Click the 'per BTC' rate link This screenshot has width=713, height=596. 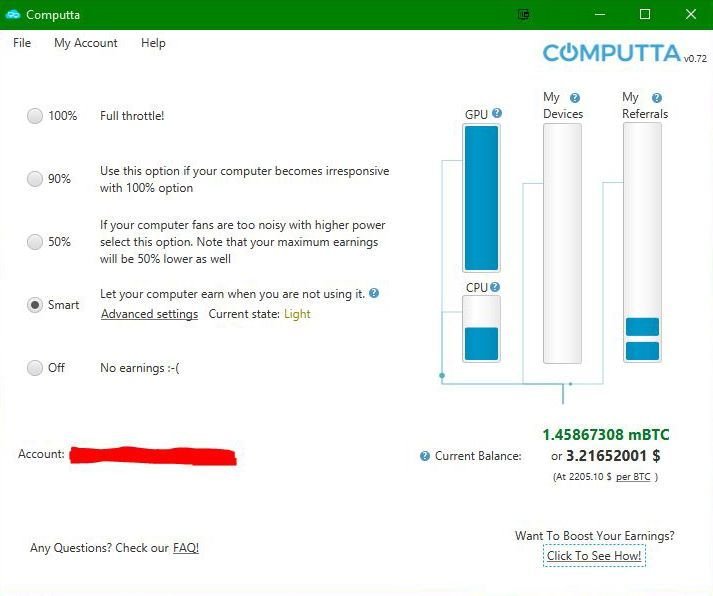click(633, 477)
